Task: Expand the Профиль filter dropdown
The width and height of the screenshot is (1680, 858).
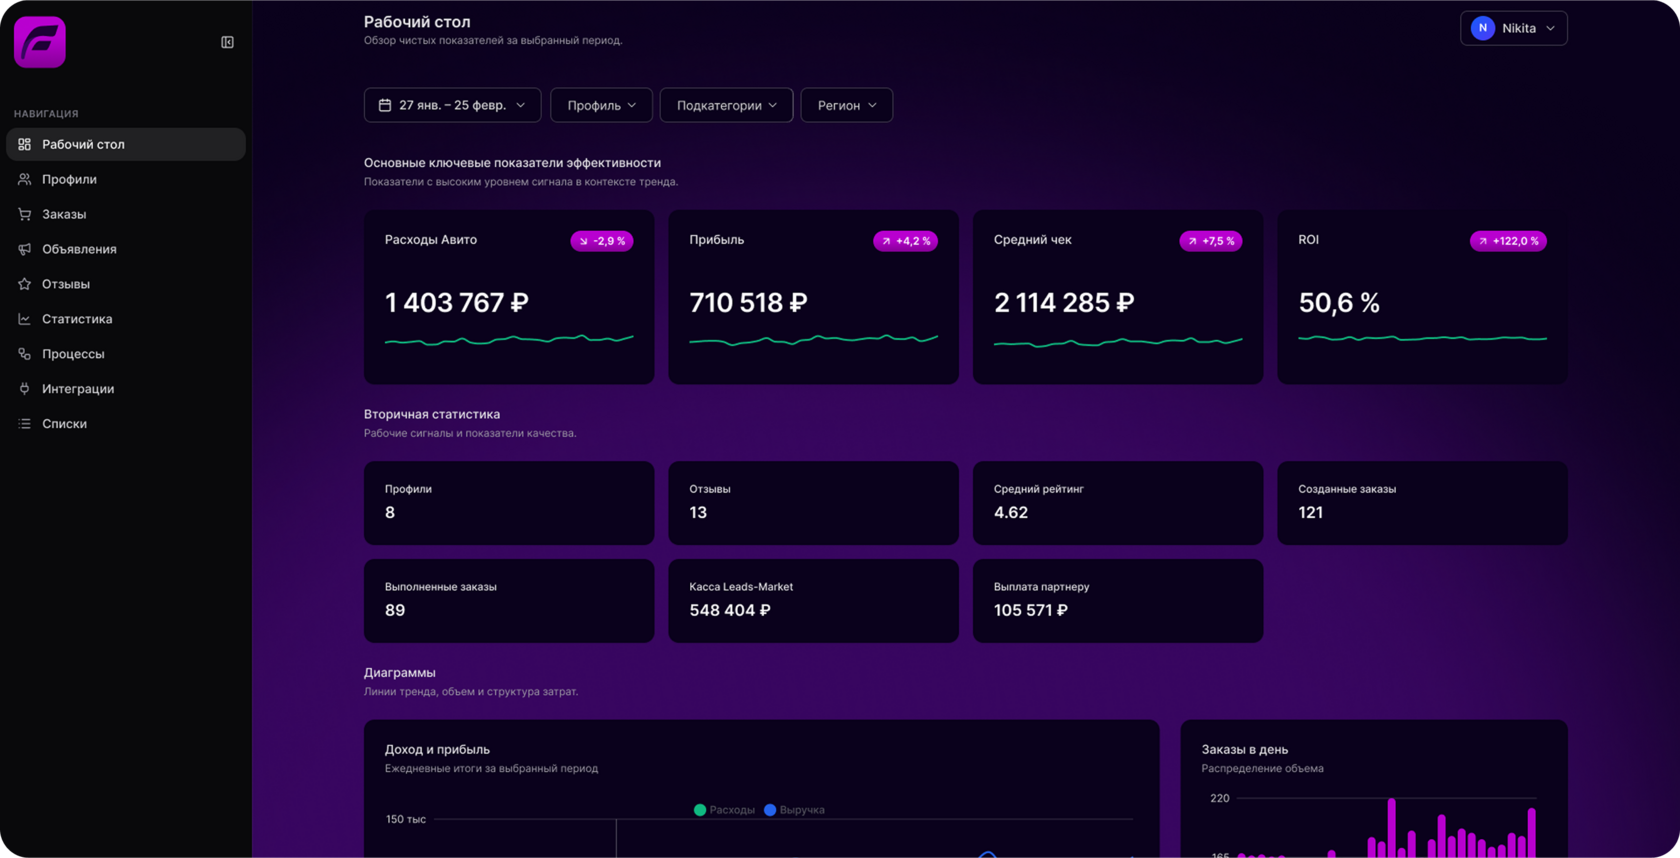Action: [x=601, y=105]
